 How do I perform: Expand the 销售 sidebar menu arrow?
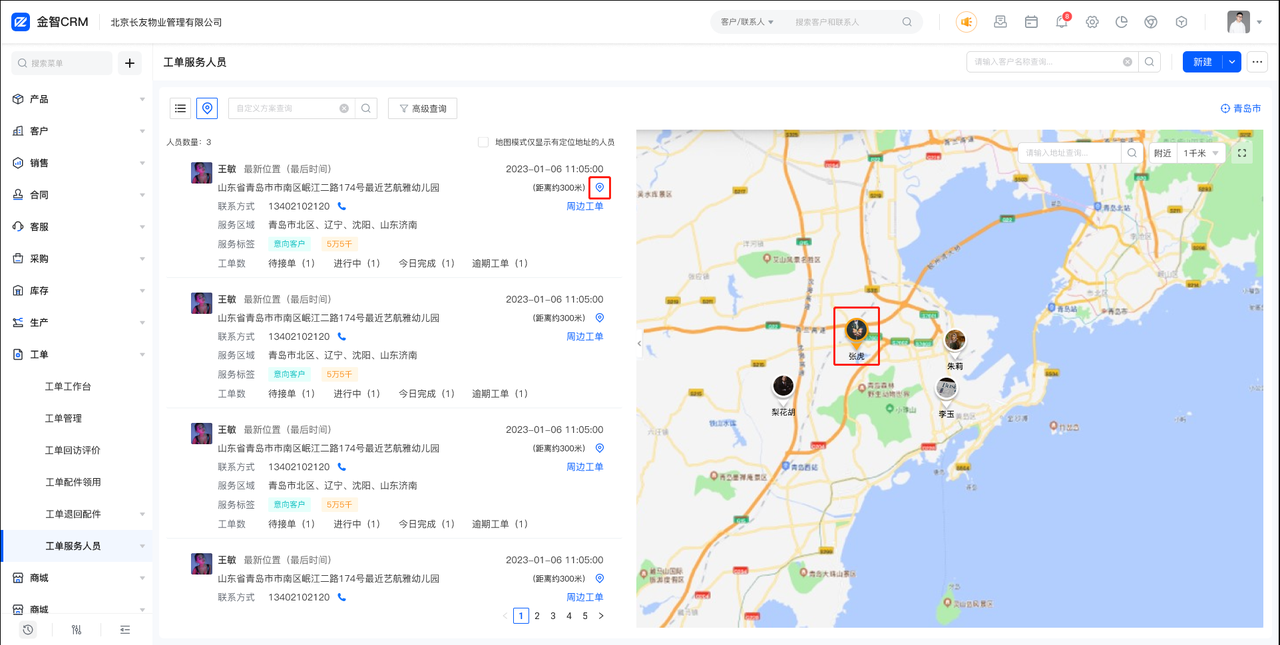pyautogui.click(x=142, y=163)
